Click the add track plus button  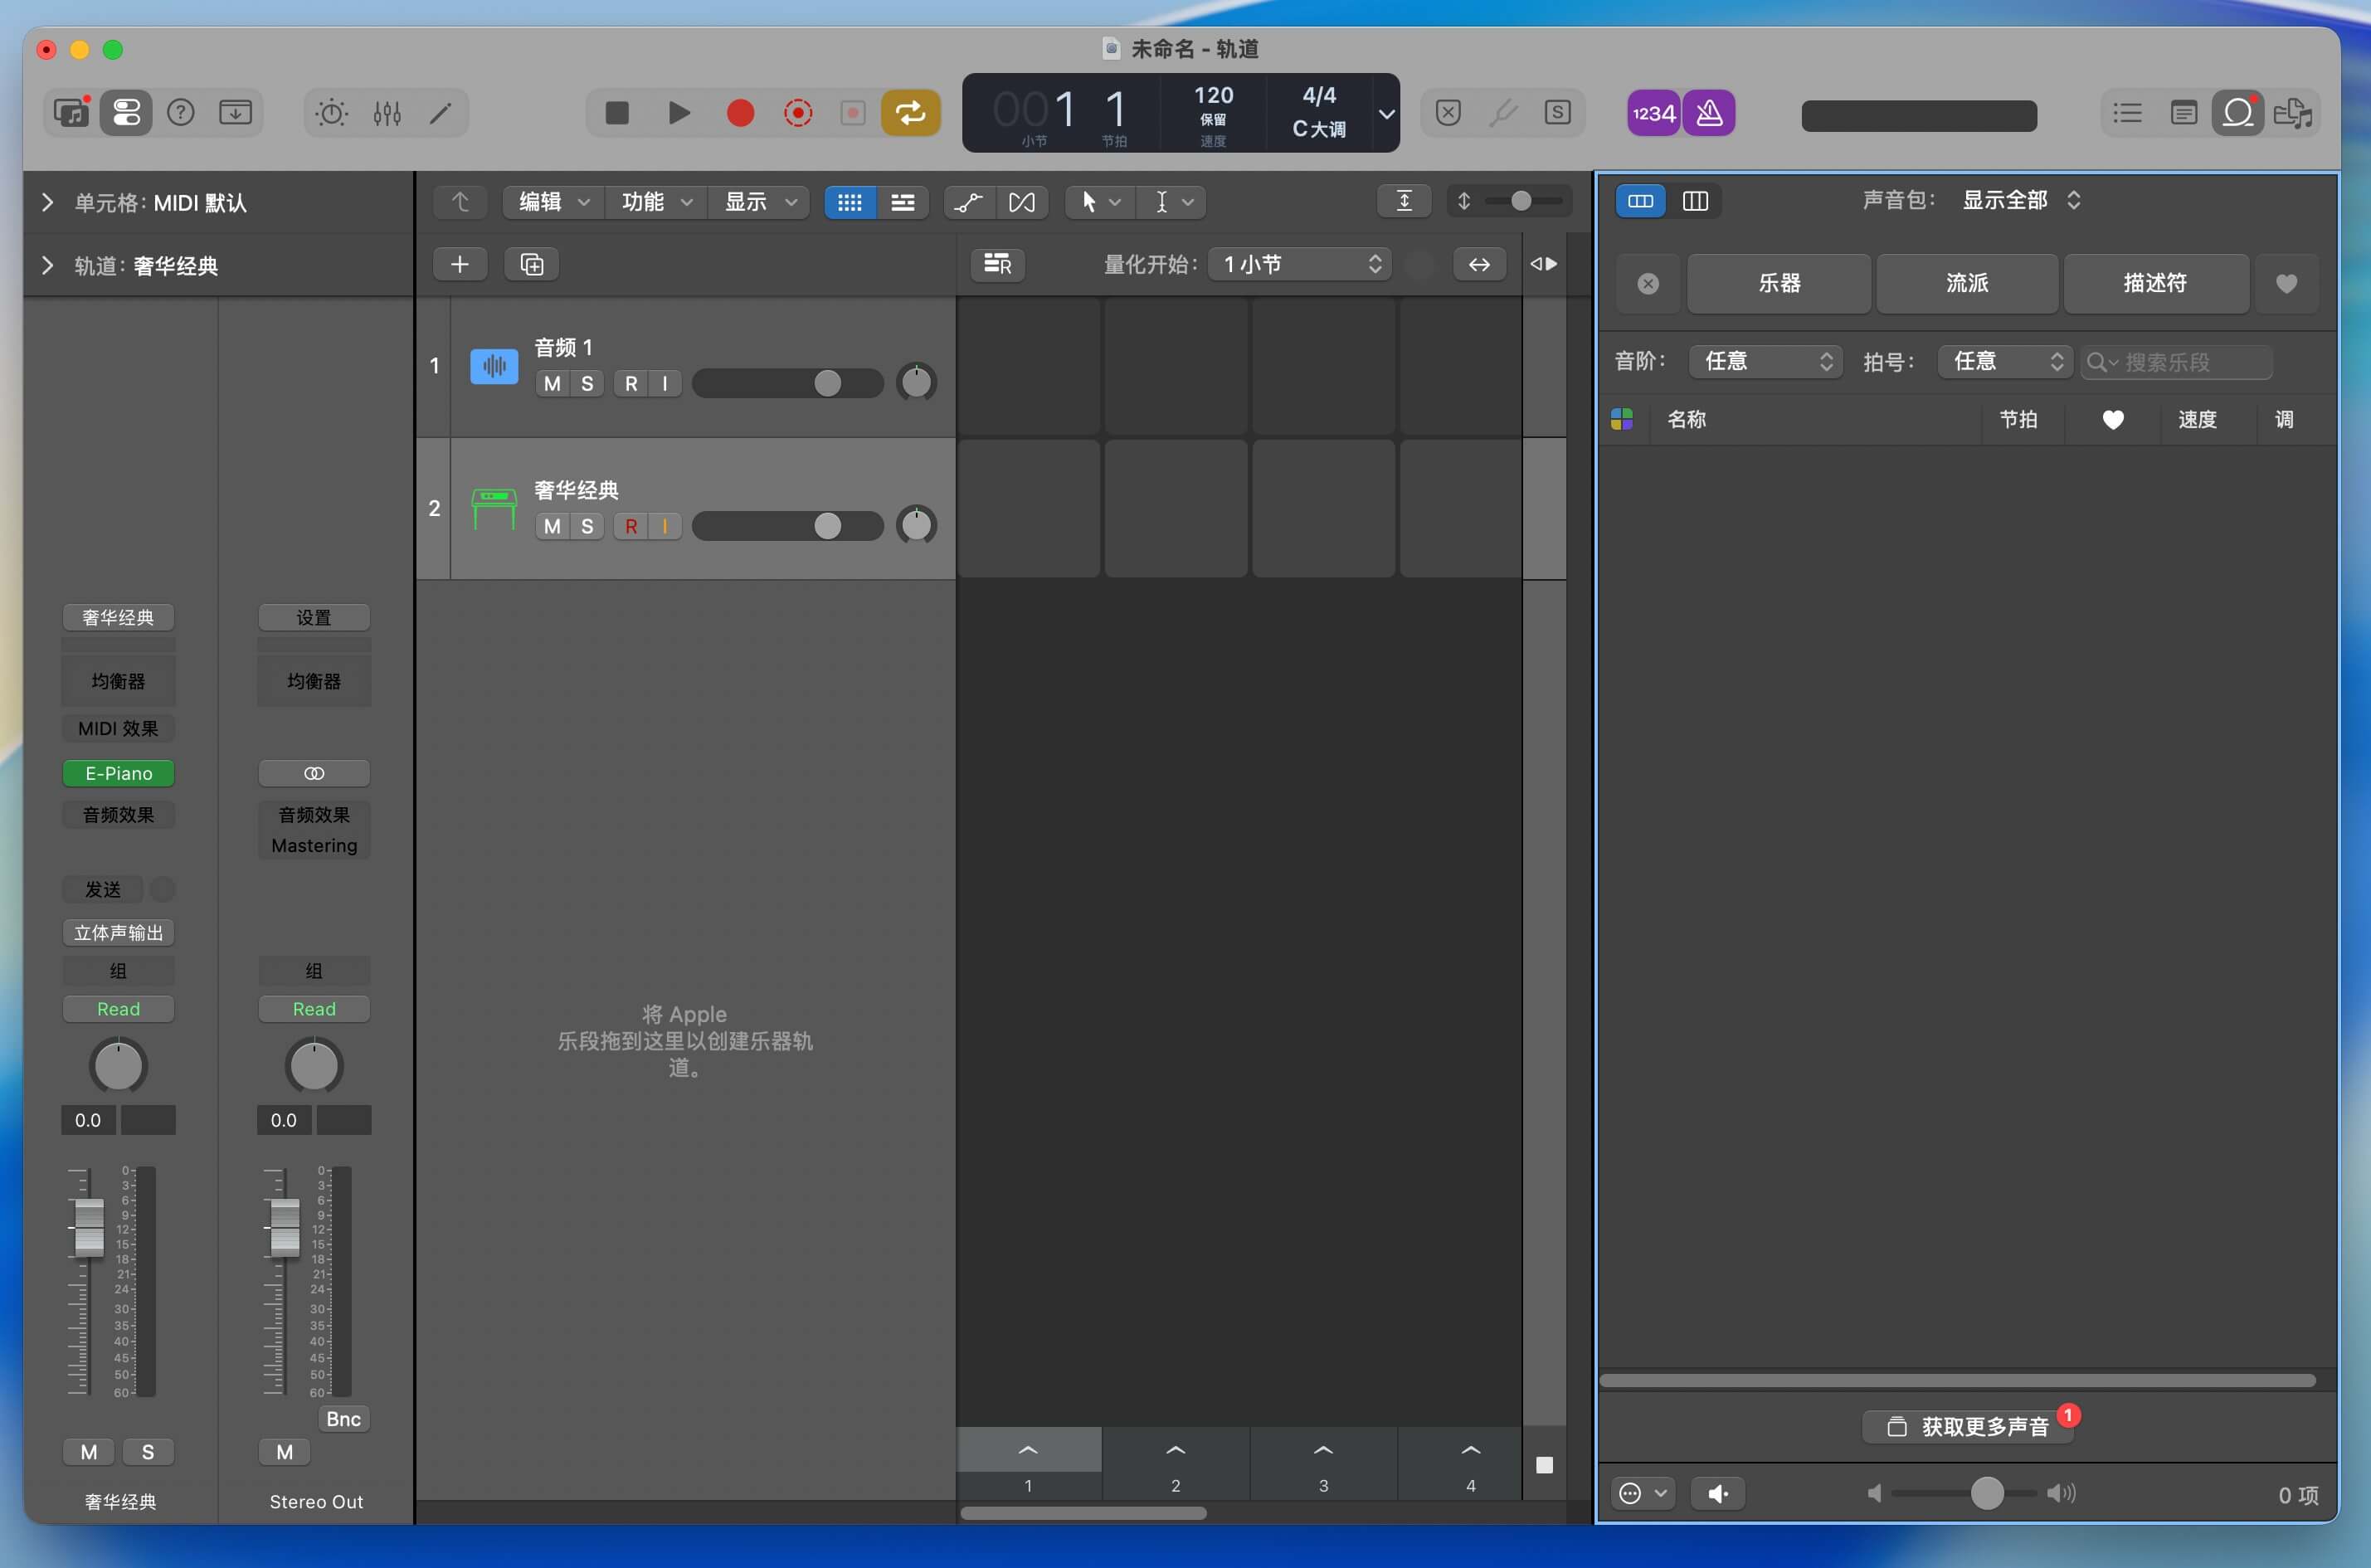(x=460, y=264)
